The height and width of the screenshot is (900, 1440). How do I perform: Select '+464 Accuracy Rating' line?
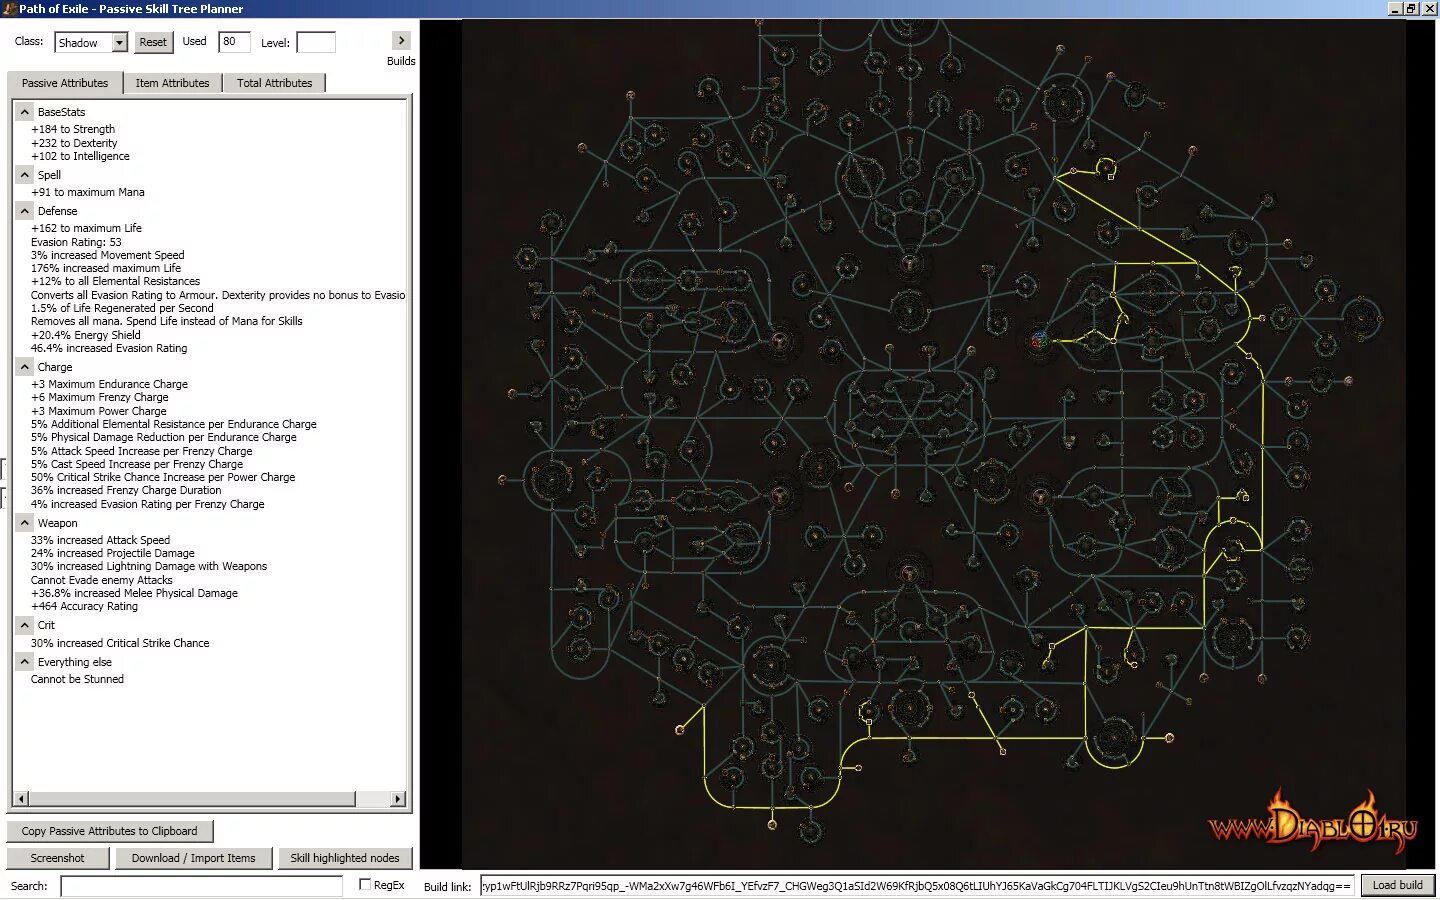click(x=84, y=606)
